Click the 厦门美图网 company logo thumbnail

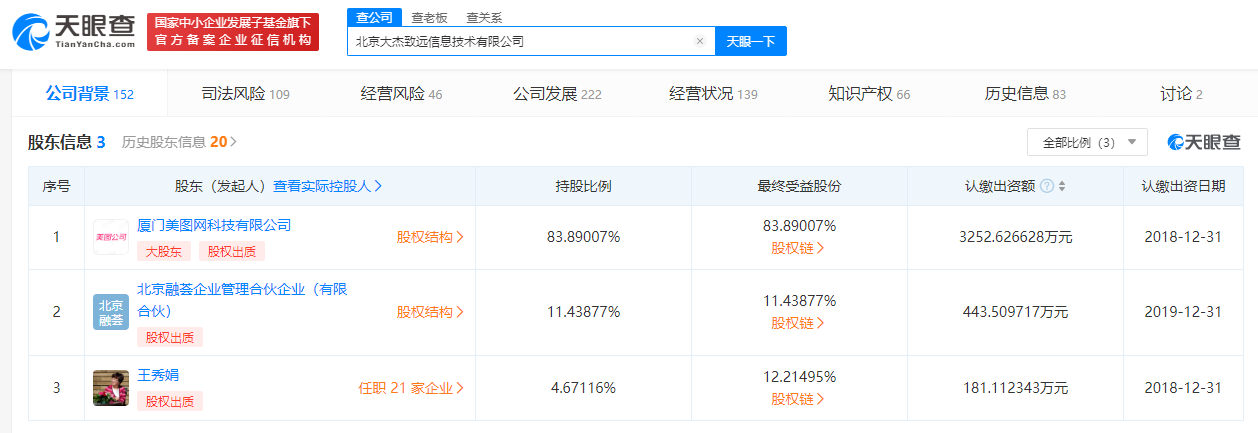click(111, 238)
